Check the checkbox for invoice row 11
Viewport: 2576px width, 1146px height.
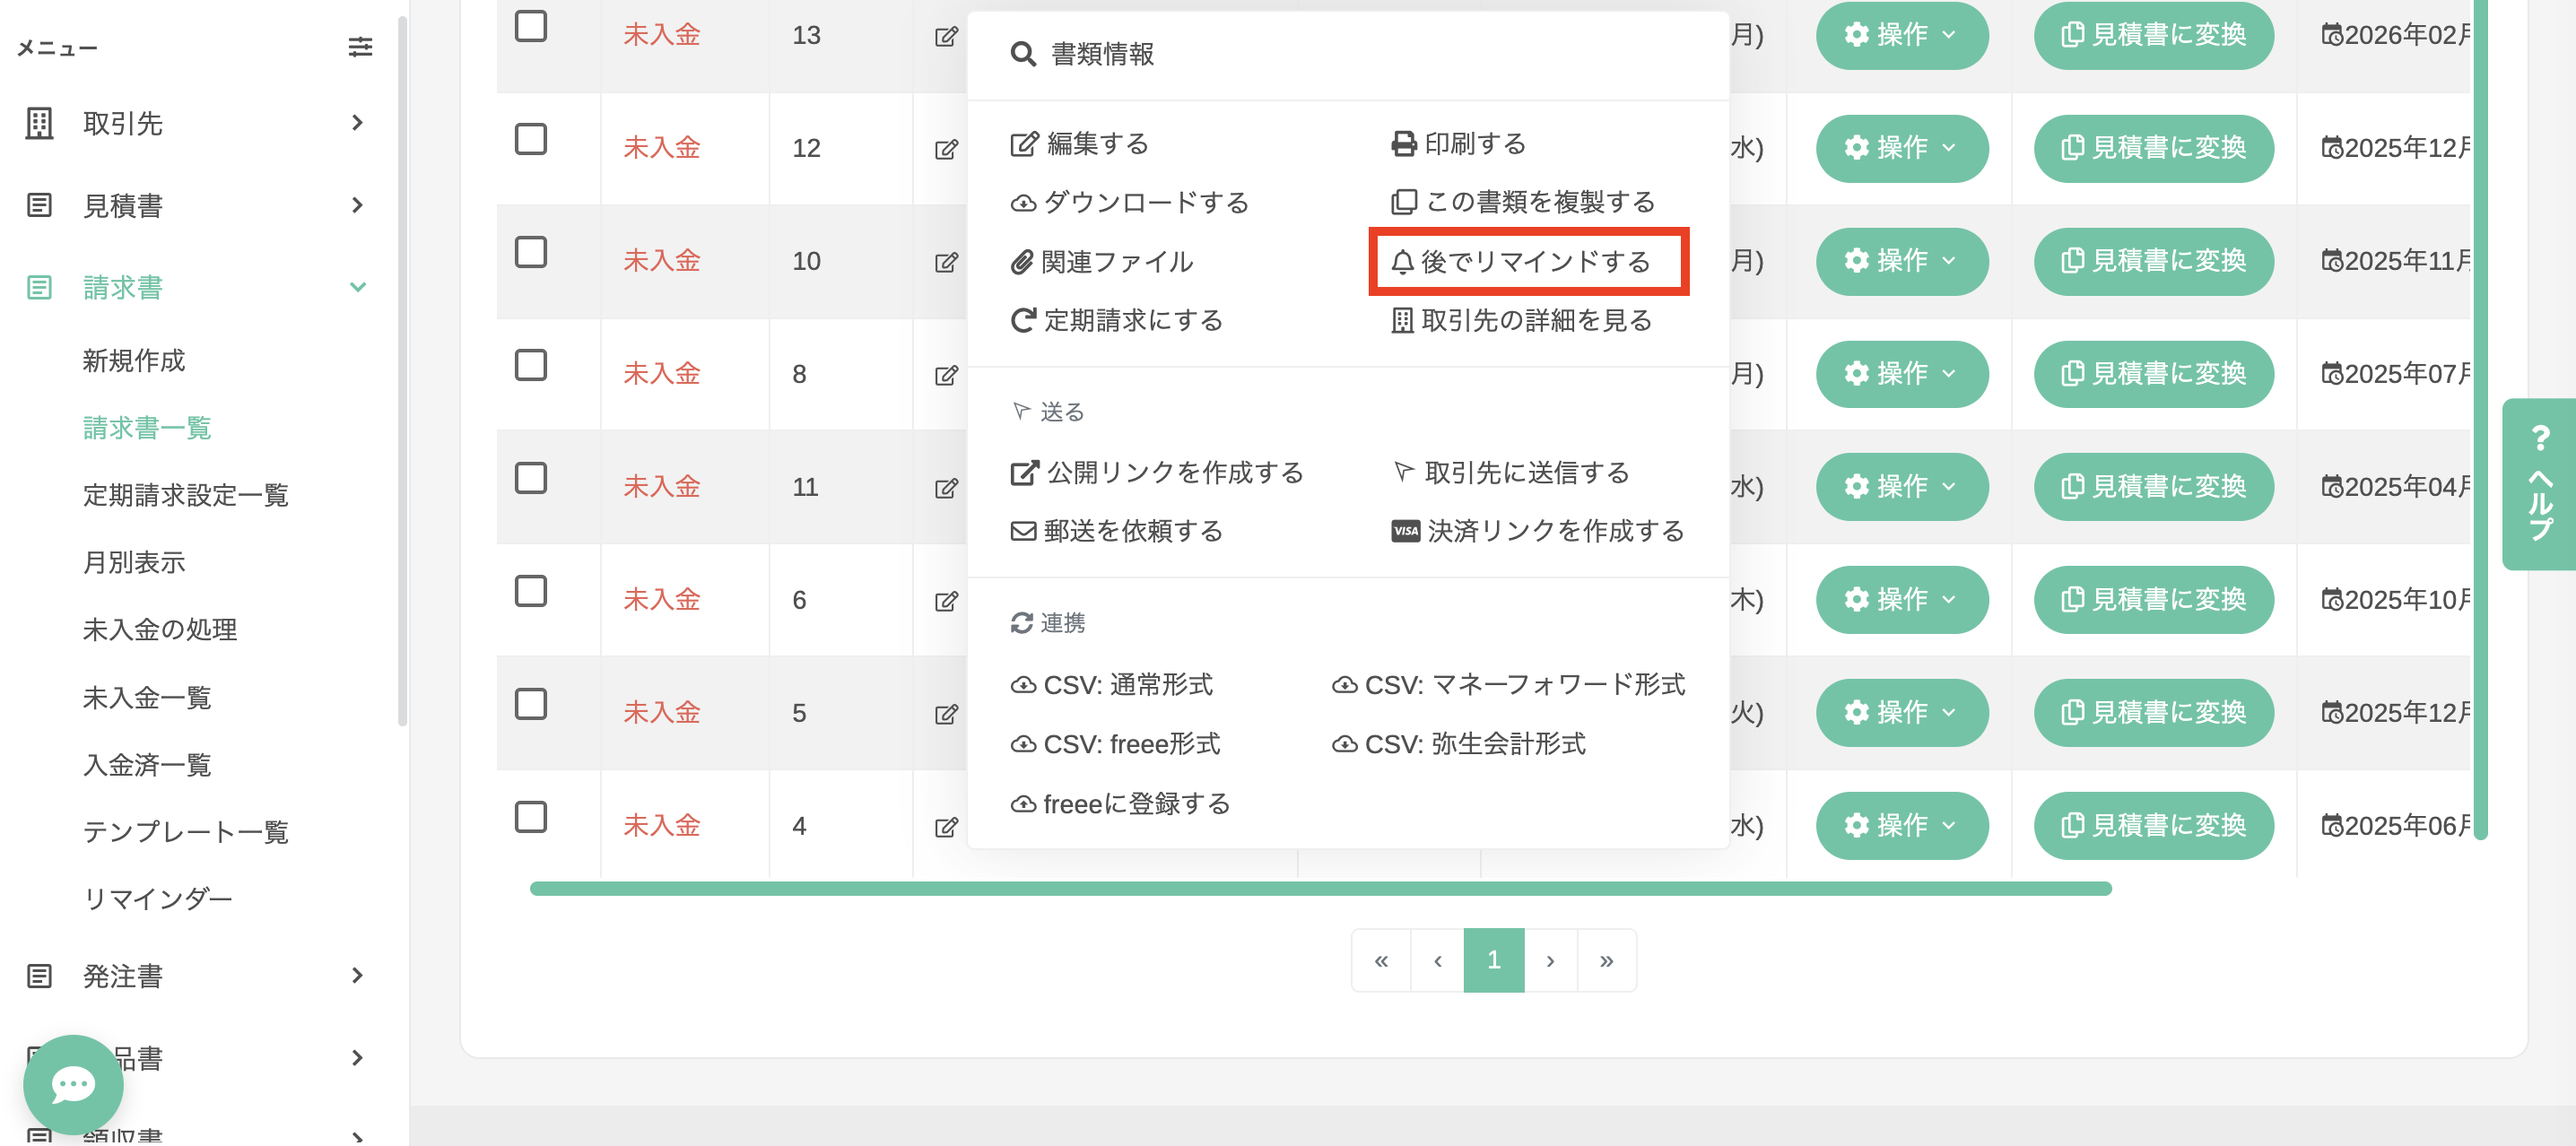pos(530,478)
